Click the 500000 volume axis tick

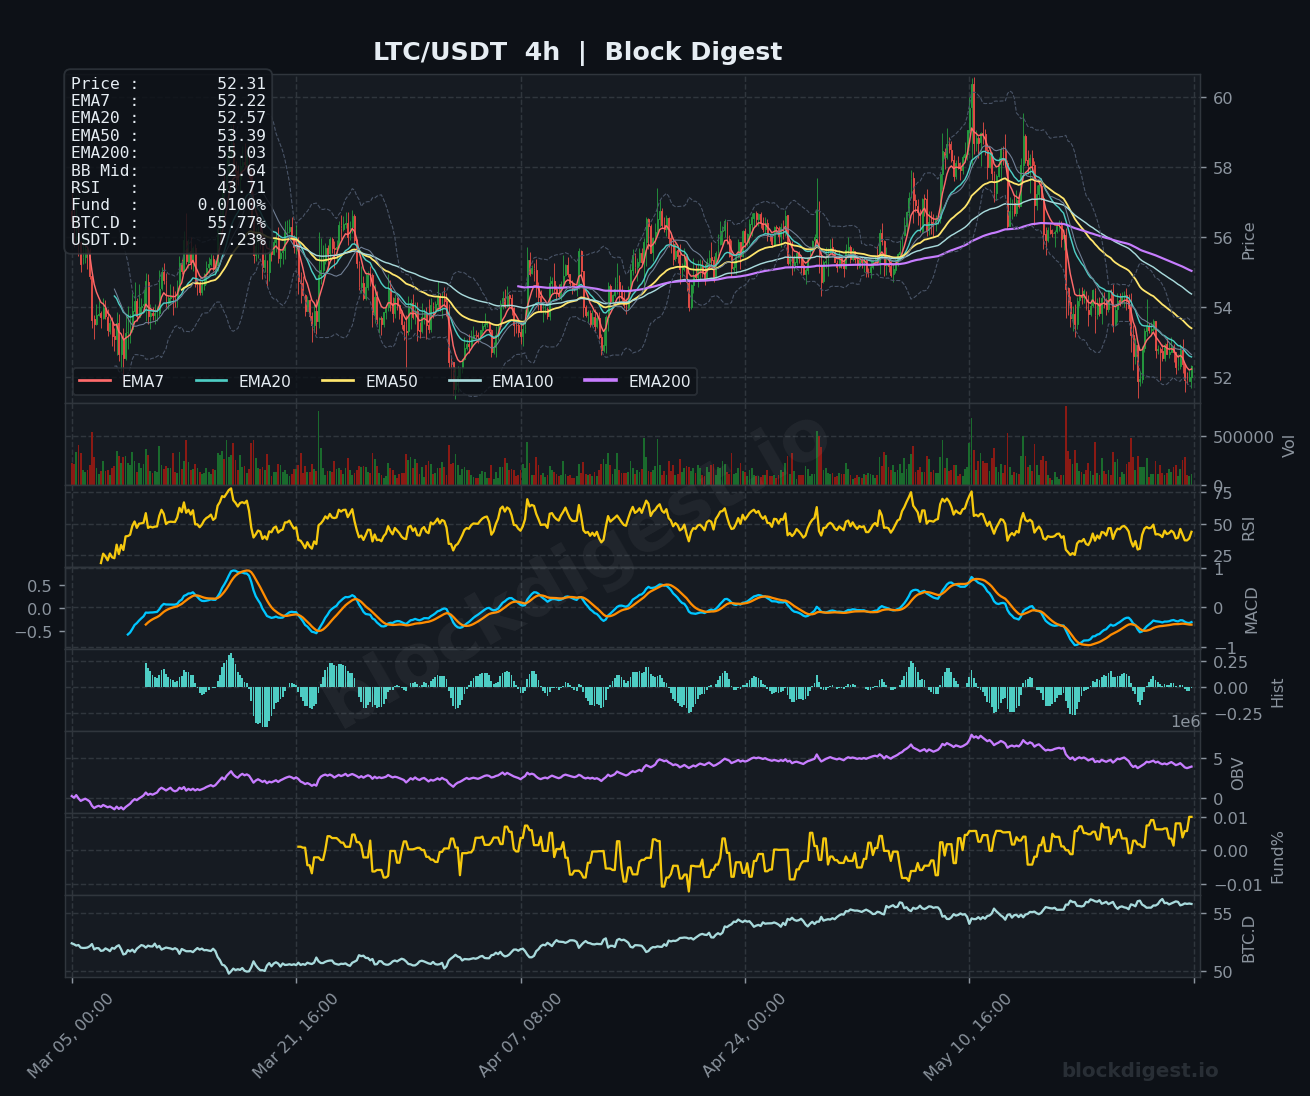1243,437
